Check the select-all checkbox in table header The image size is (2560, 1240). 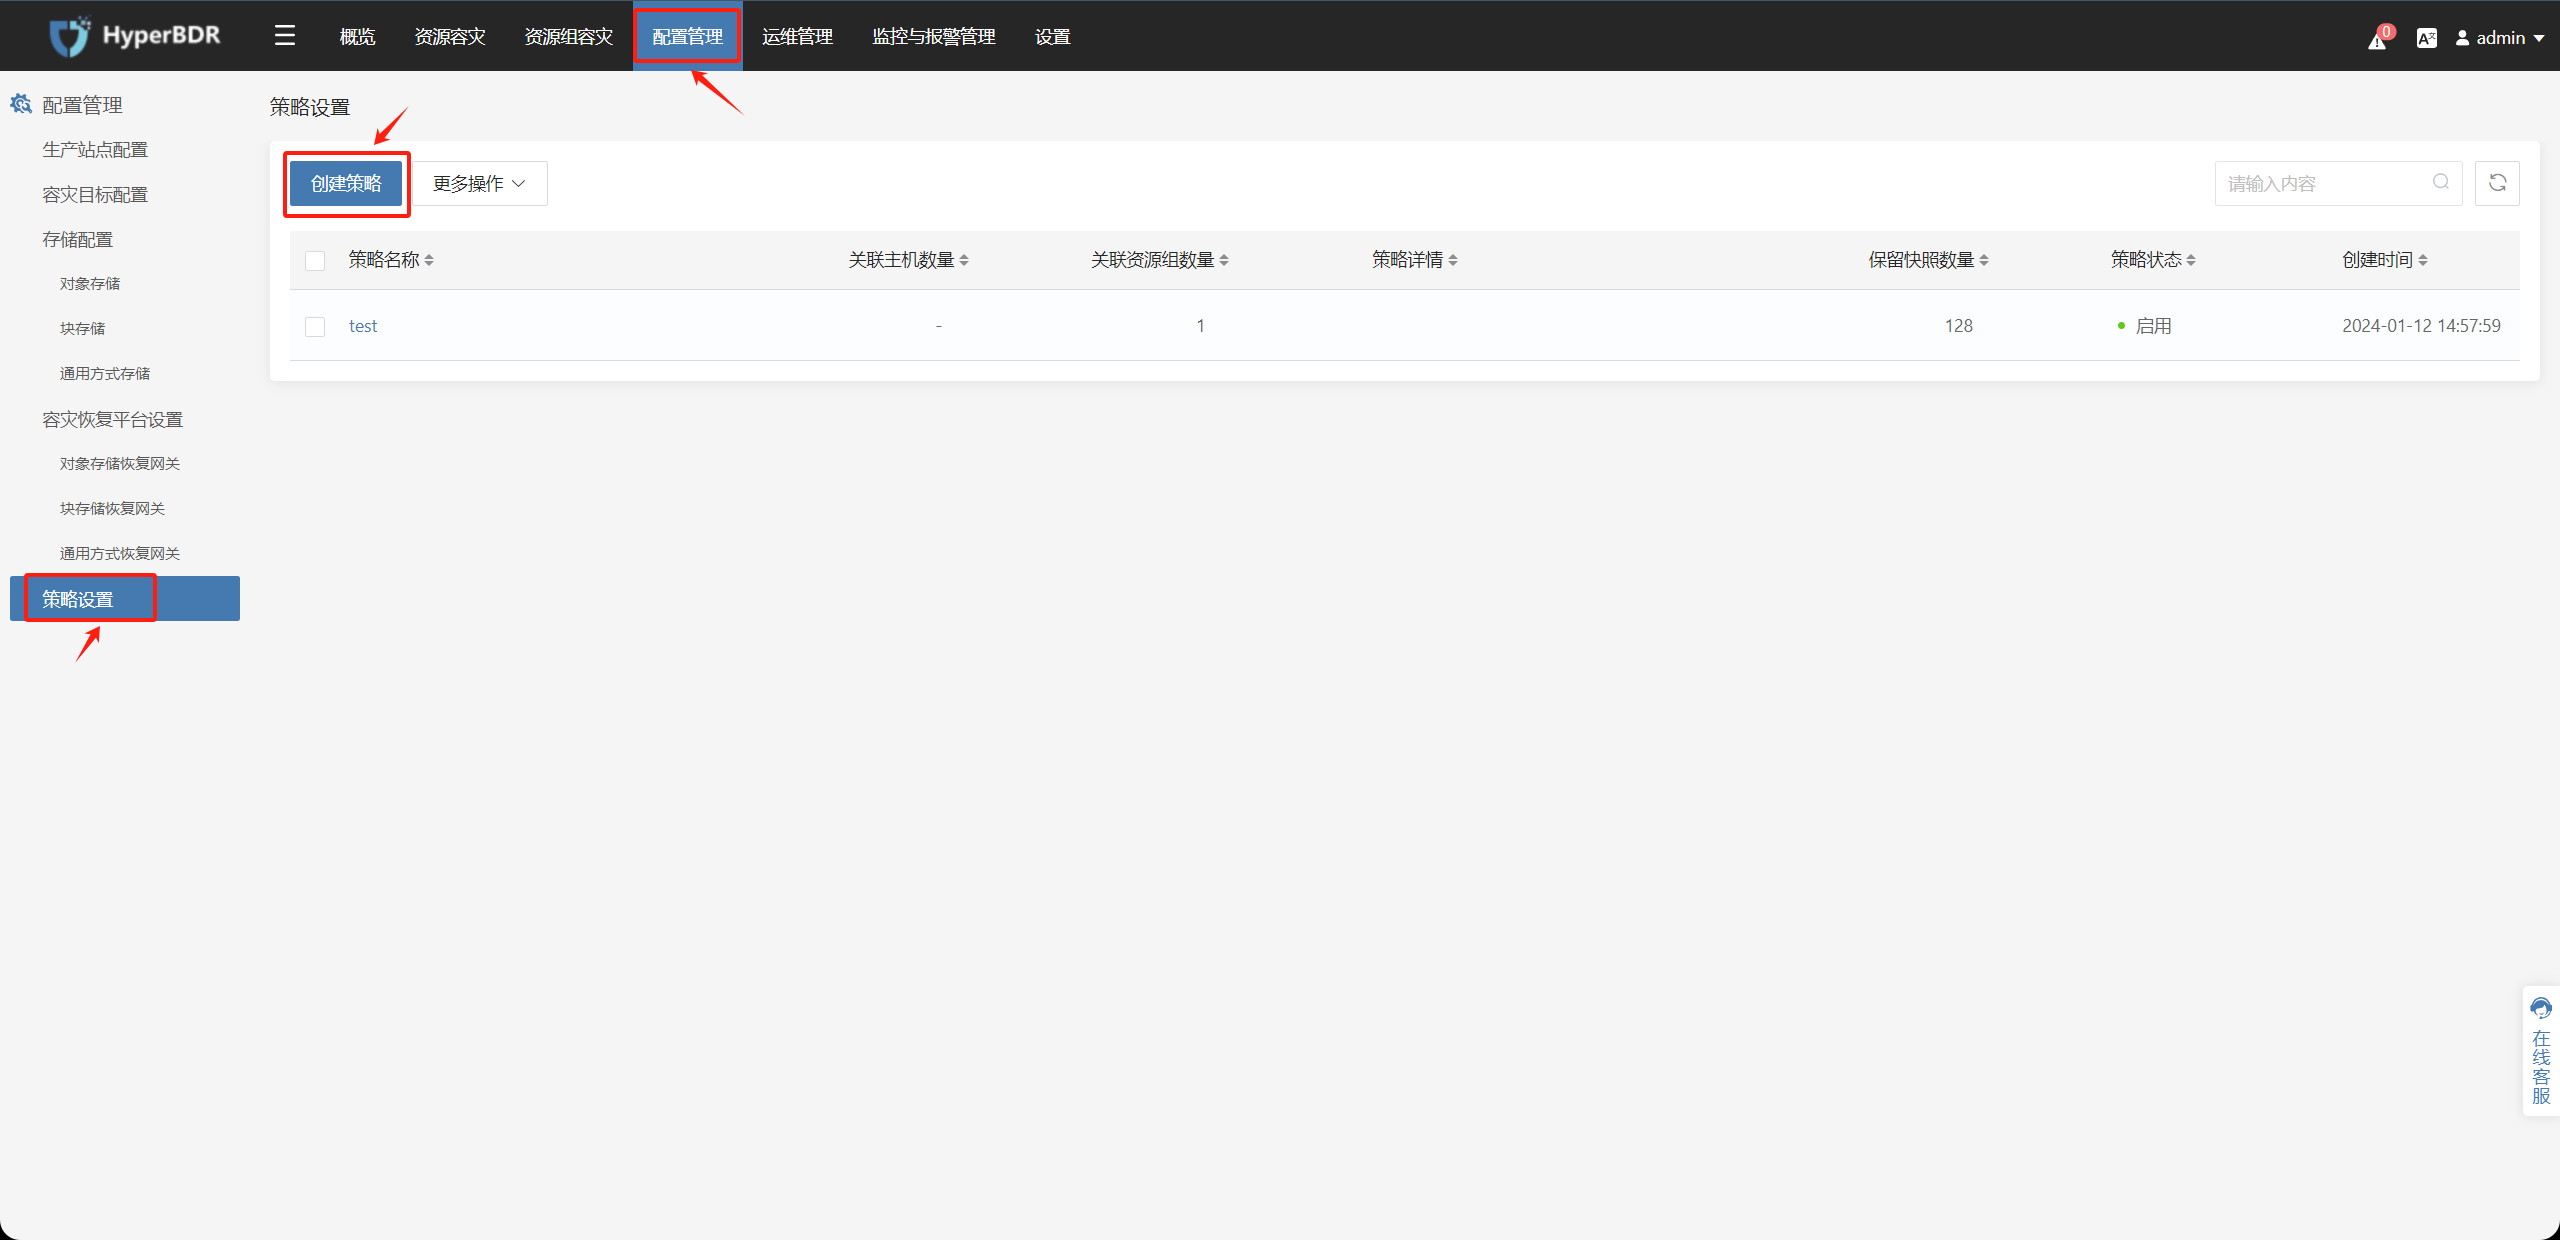315,261
